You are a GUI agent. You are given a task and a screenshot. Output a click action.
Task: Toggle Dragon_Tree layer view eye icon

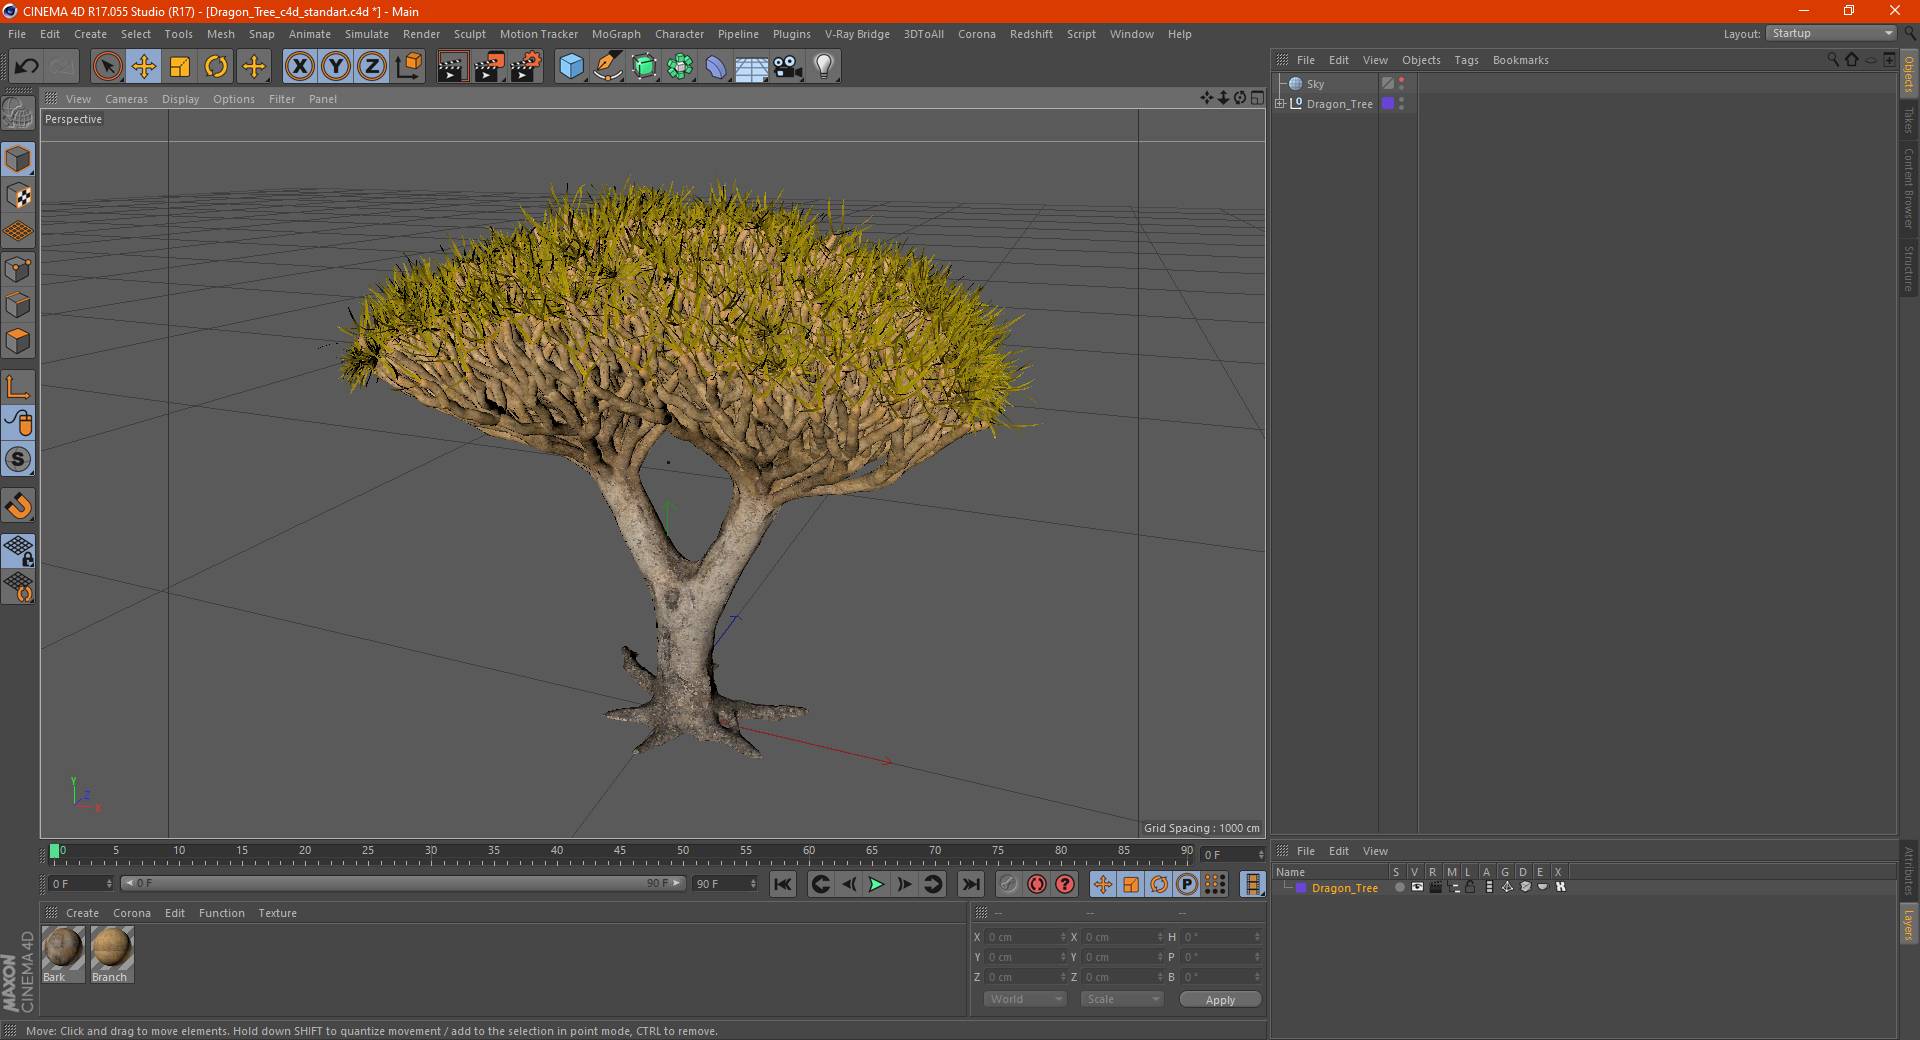point(1417,887)
